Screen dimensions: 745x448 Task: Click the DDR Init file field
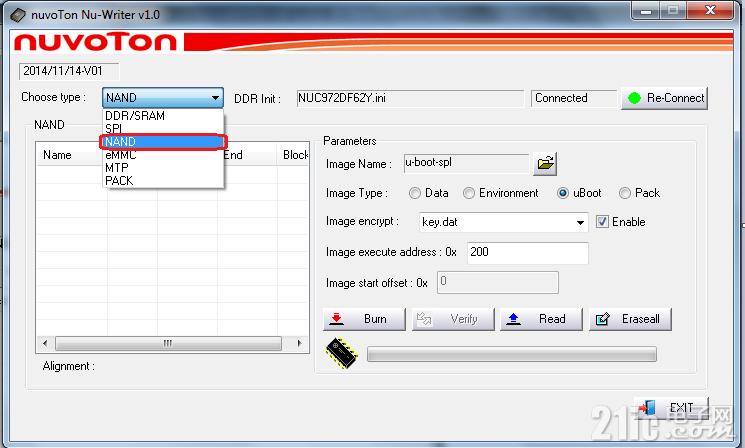point(410,98)
